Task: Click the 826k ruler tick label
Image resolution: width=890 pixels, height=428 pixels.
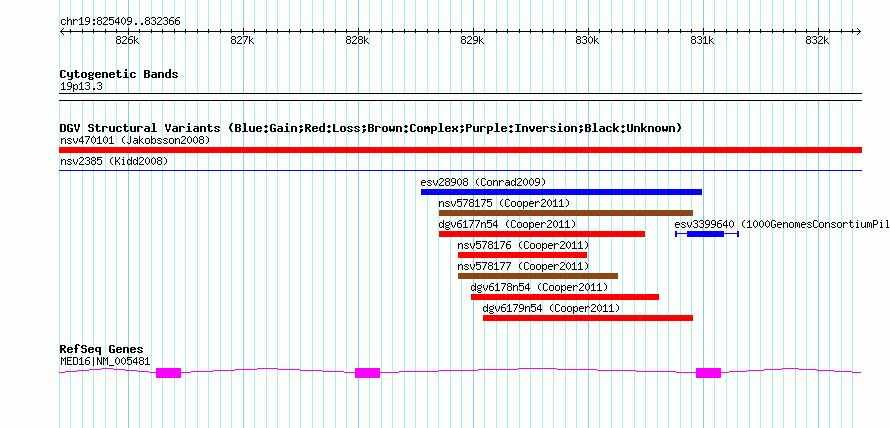Action: pos(127,41)
